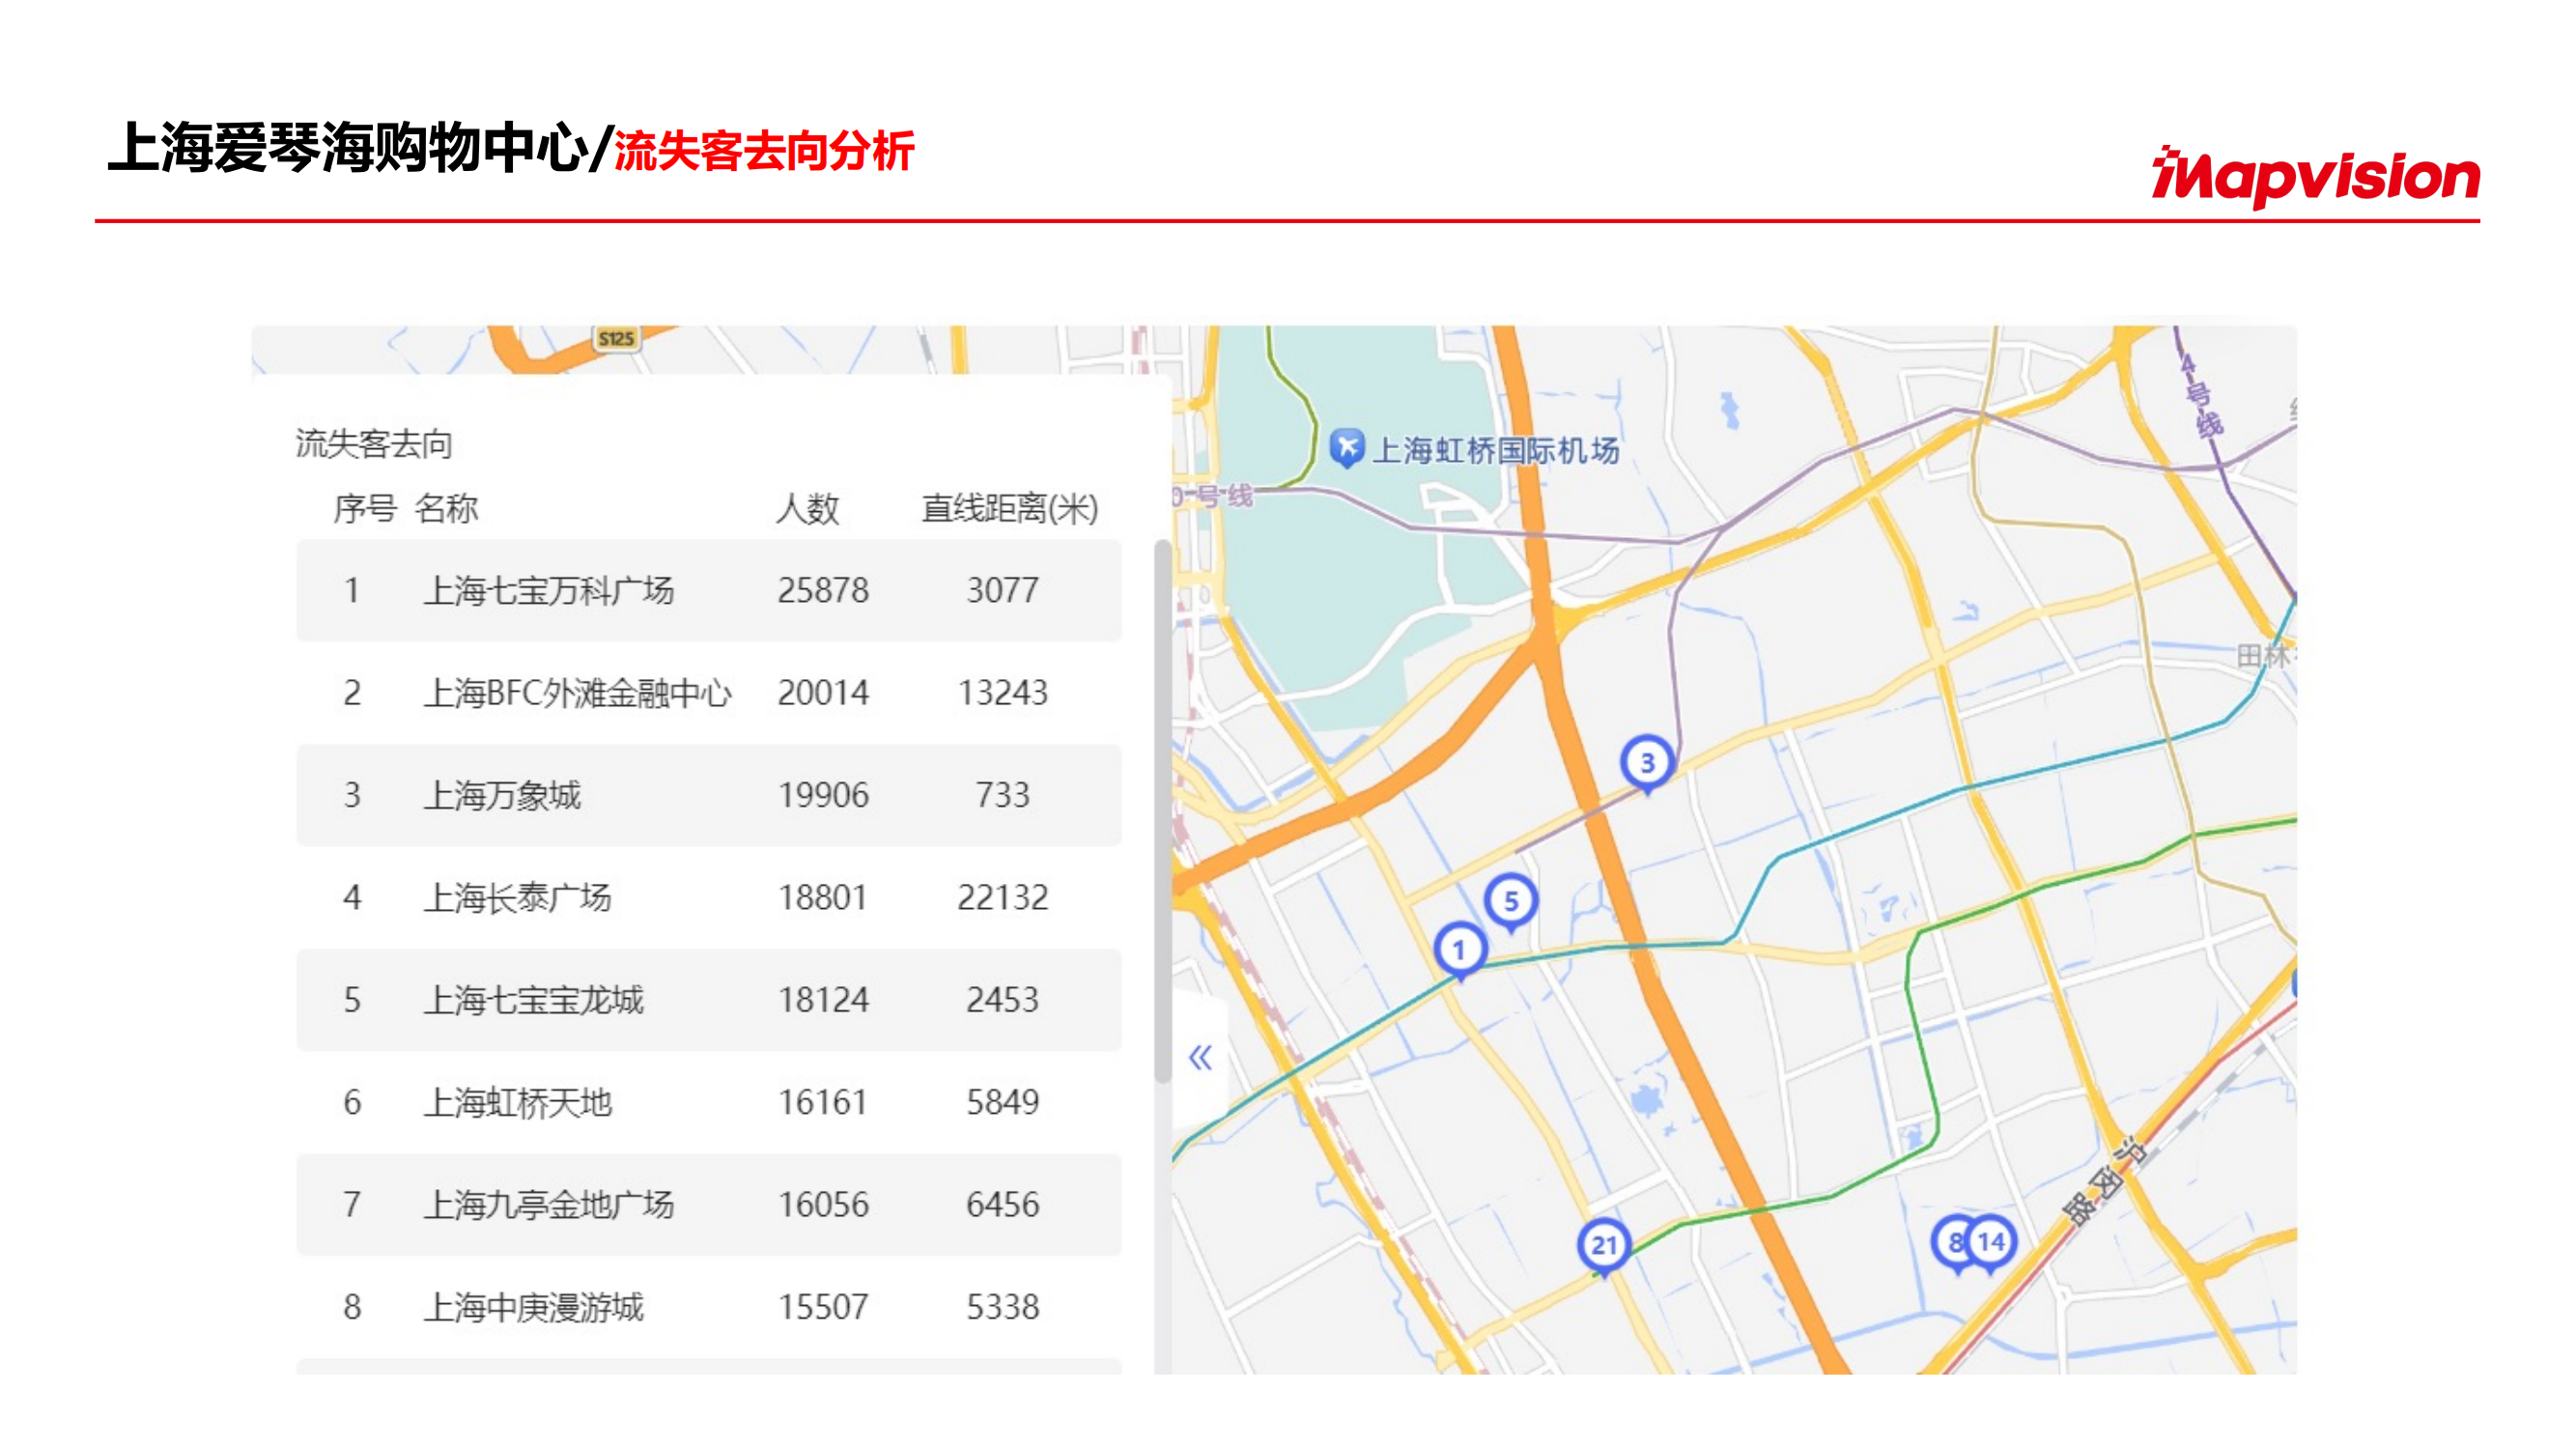
Task: Click map marker number 5
Action: pyautogui.click(x=1511, y=901)
